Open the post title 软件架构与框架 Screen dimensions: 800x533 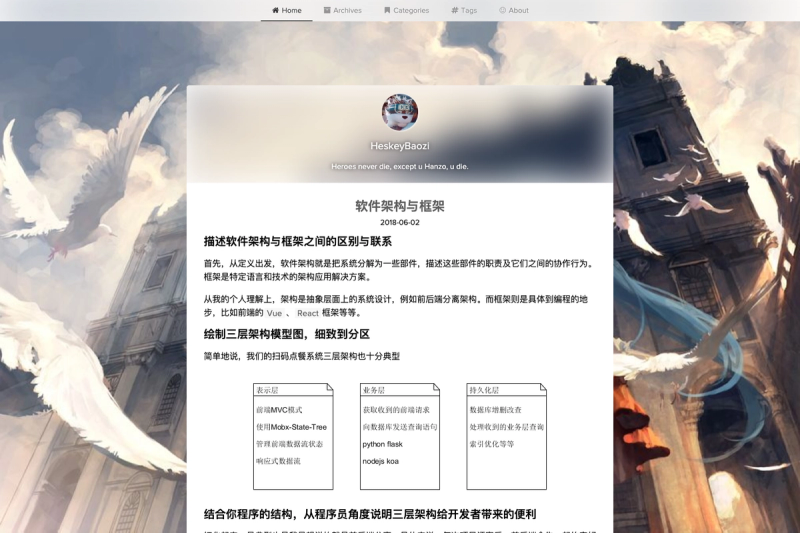[x=400, y=206]
